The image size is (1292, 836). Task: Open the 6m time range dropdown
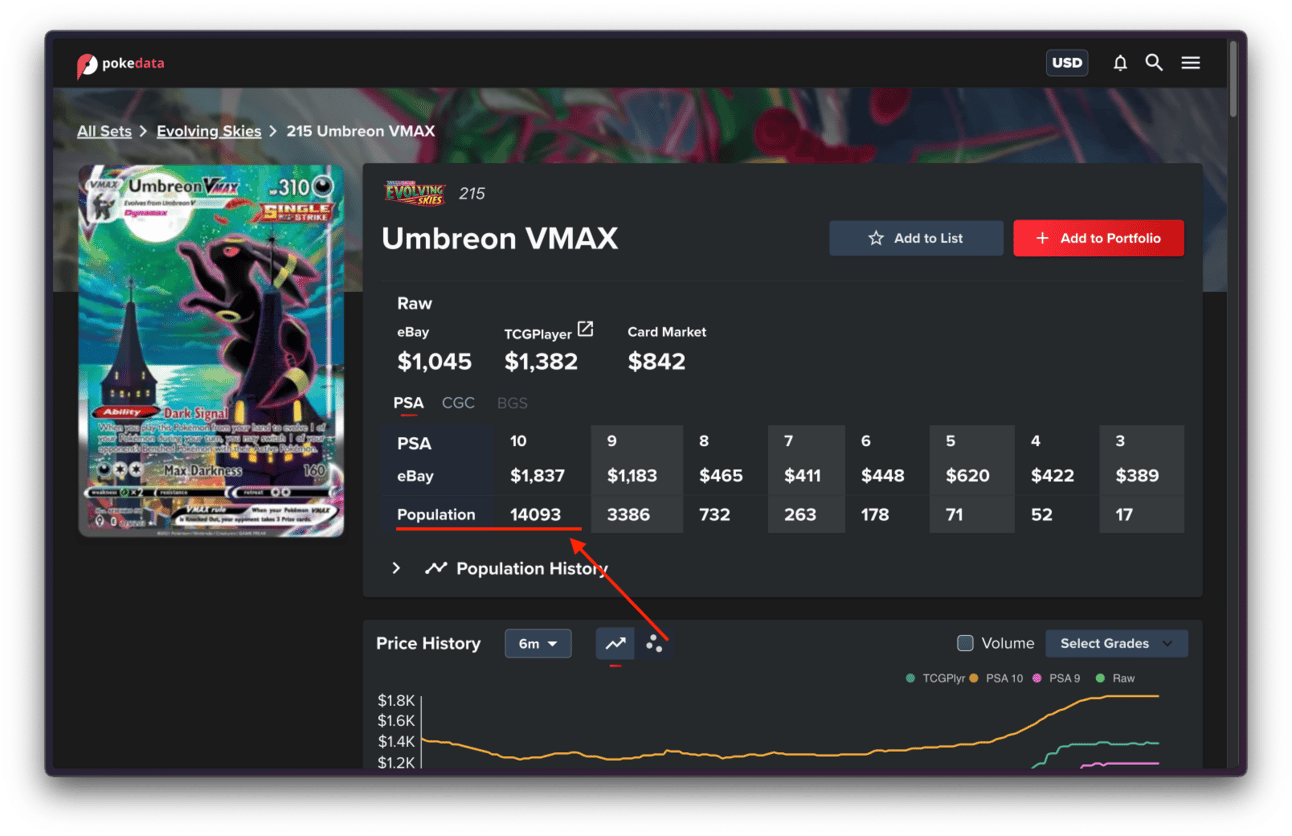coord(538,644)
